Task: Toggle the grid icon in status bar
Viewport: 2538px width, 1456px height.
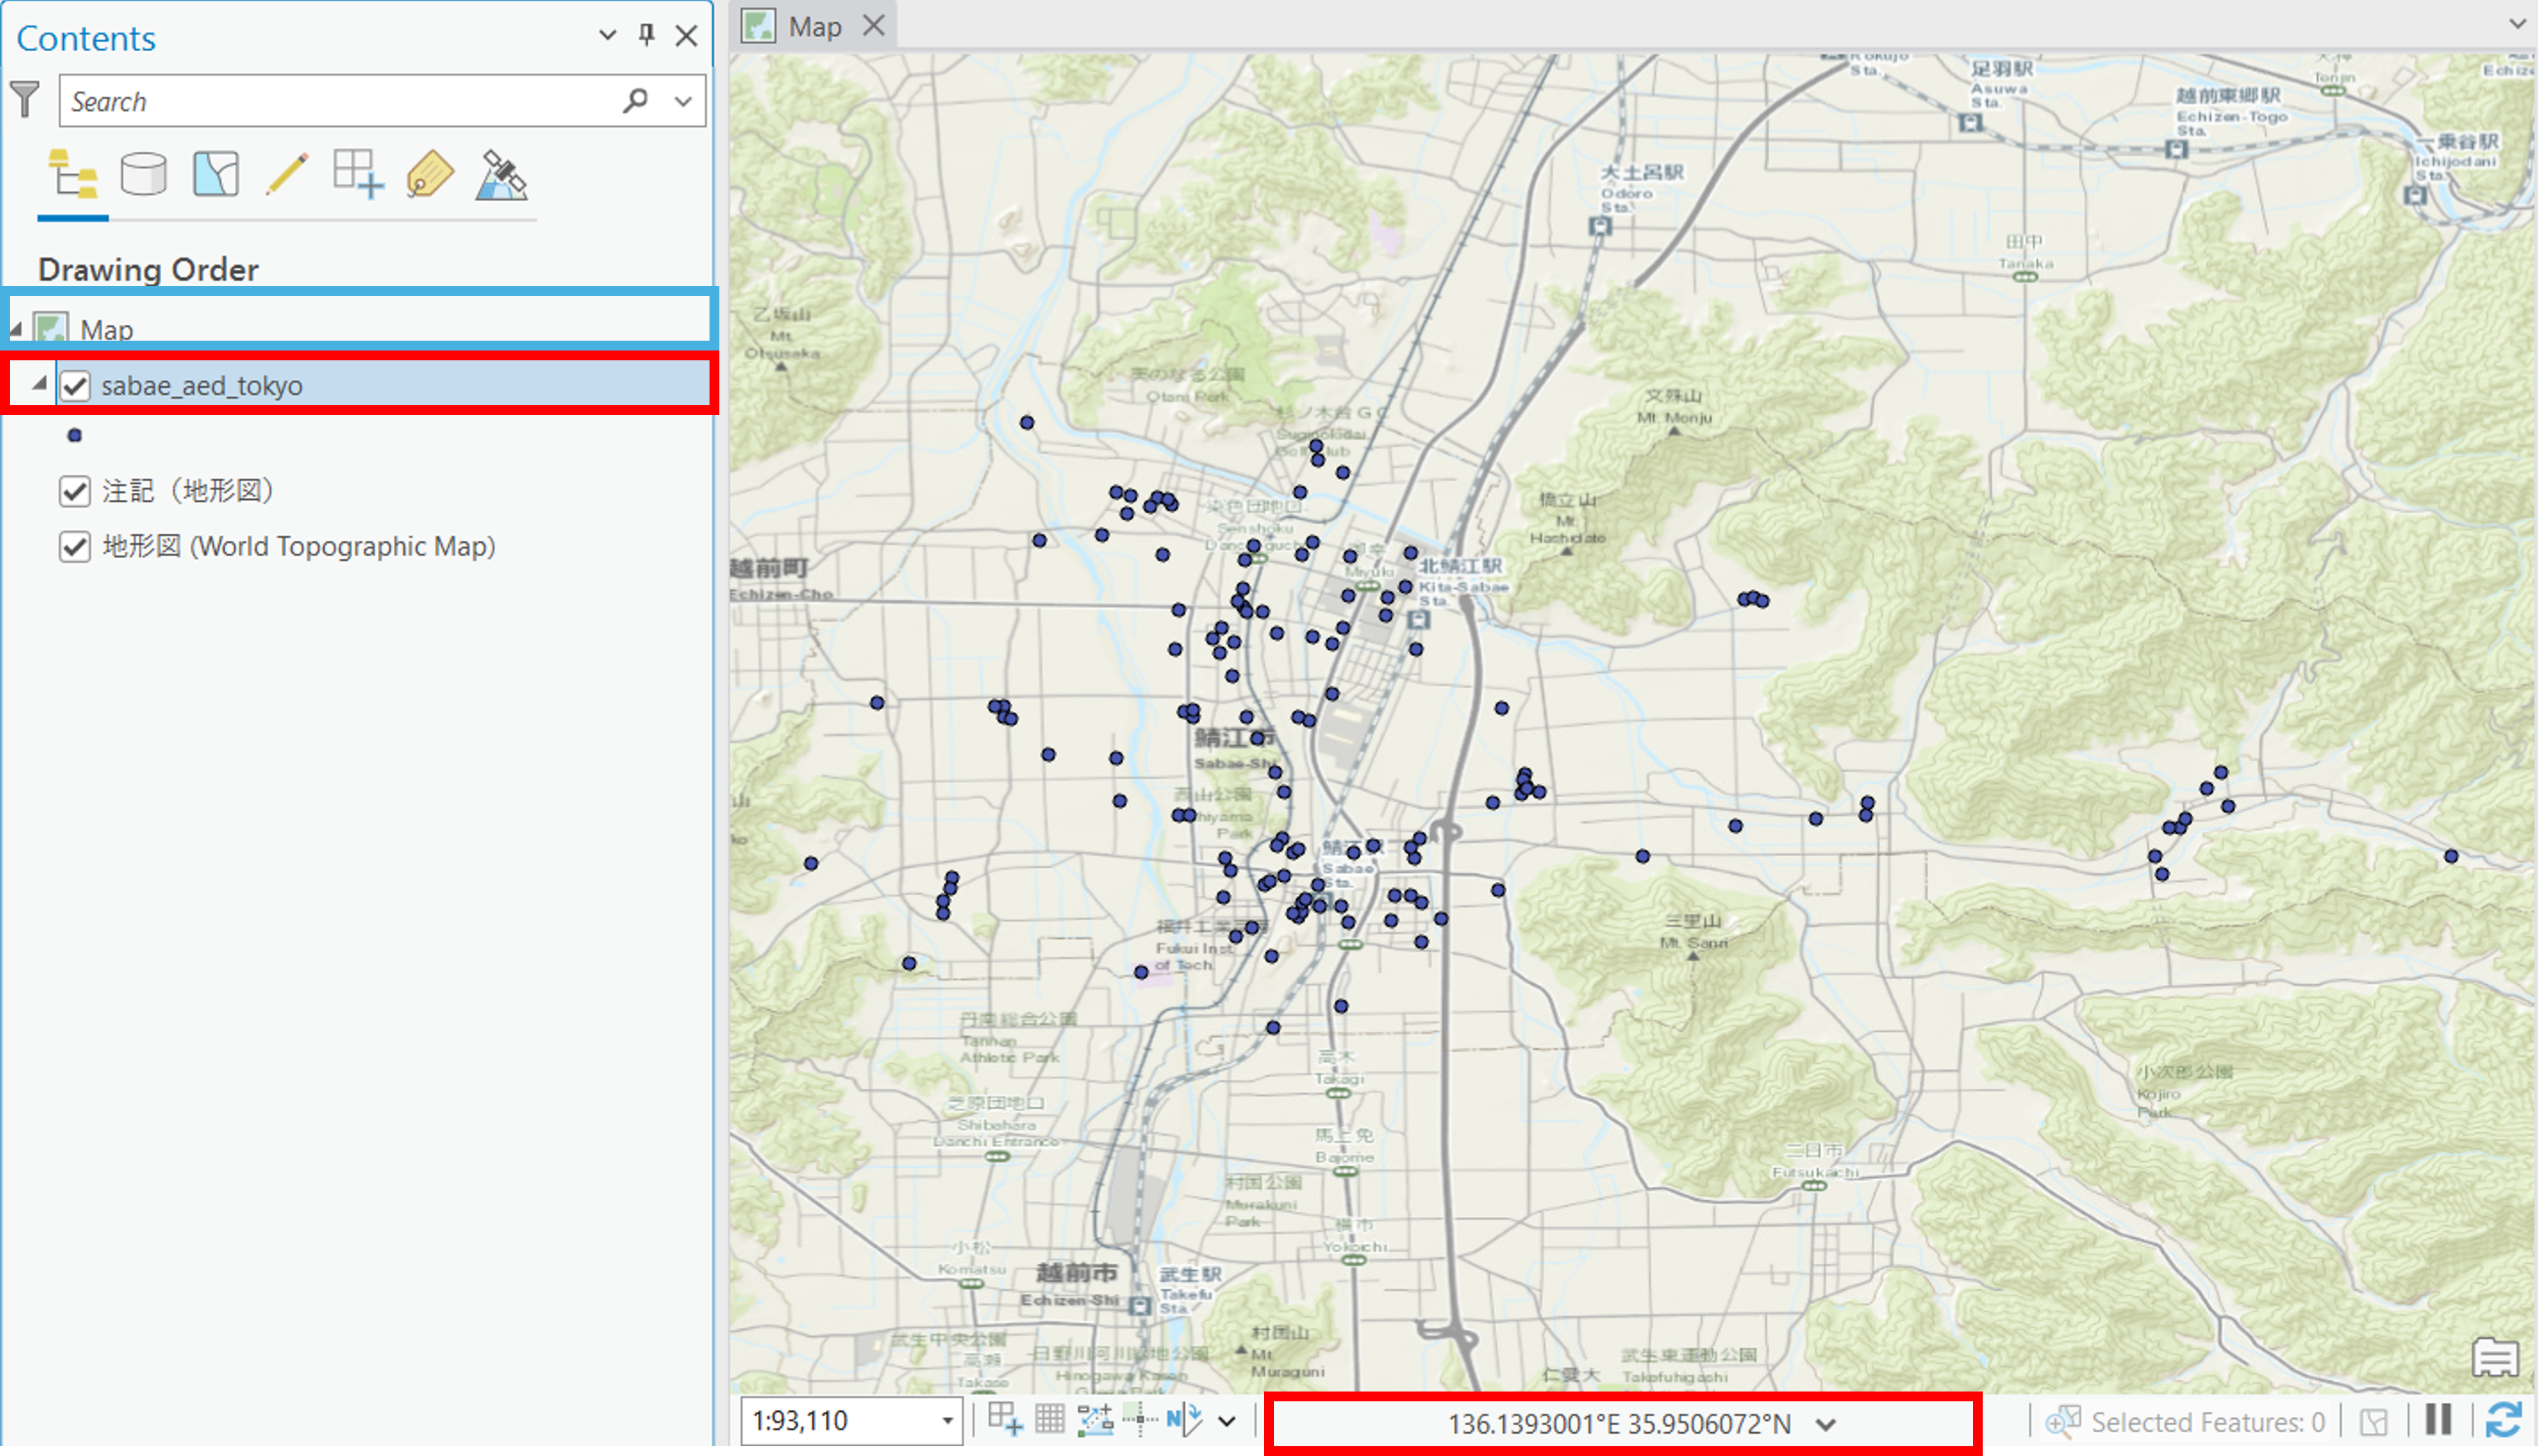Action: (1049, 1419)
